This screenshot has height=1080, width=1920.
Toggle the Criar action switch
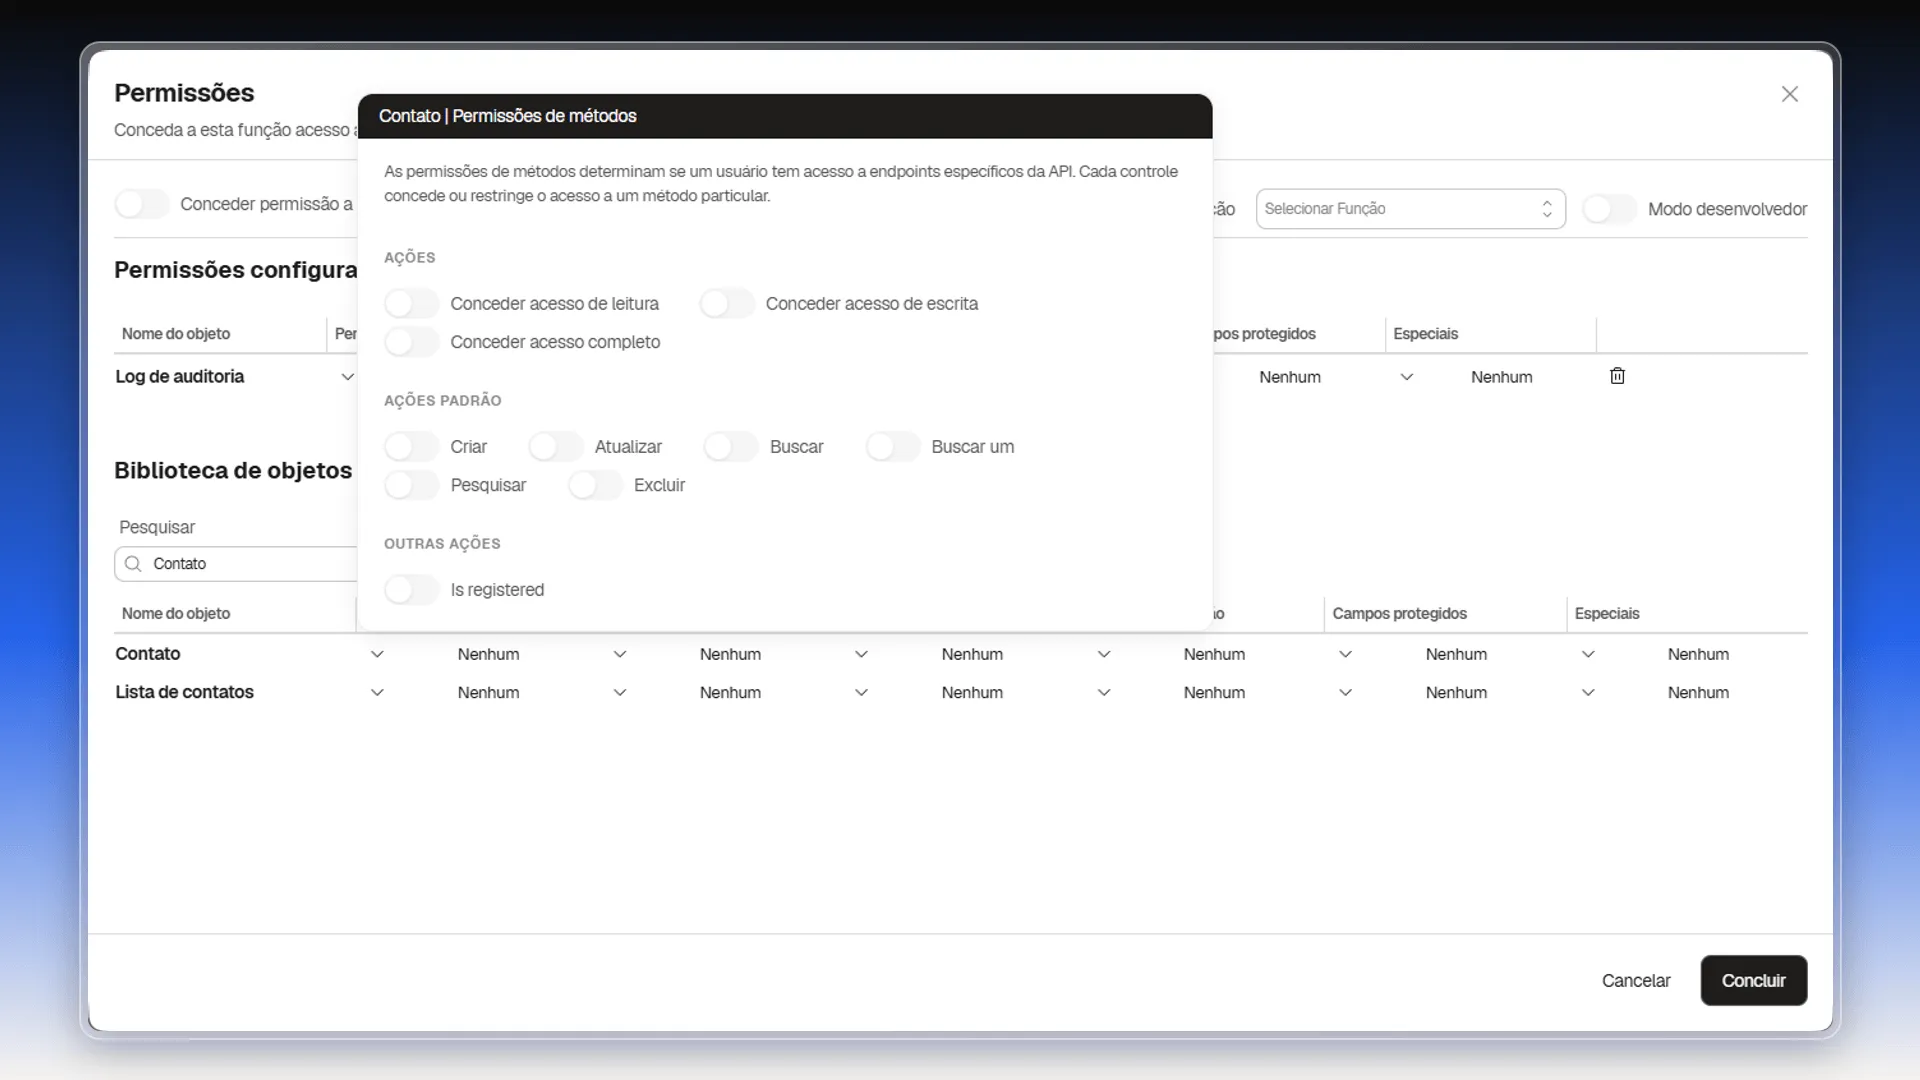tap(411, 446)
